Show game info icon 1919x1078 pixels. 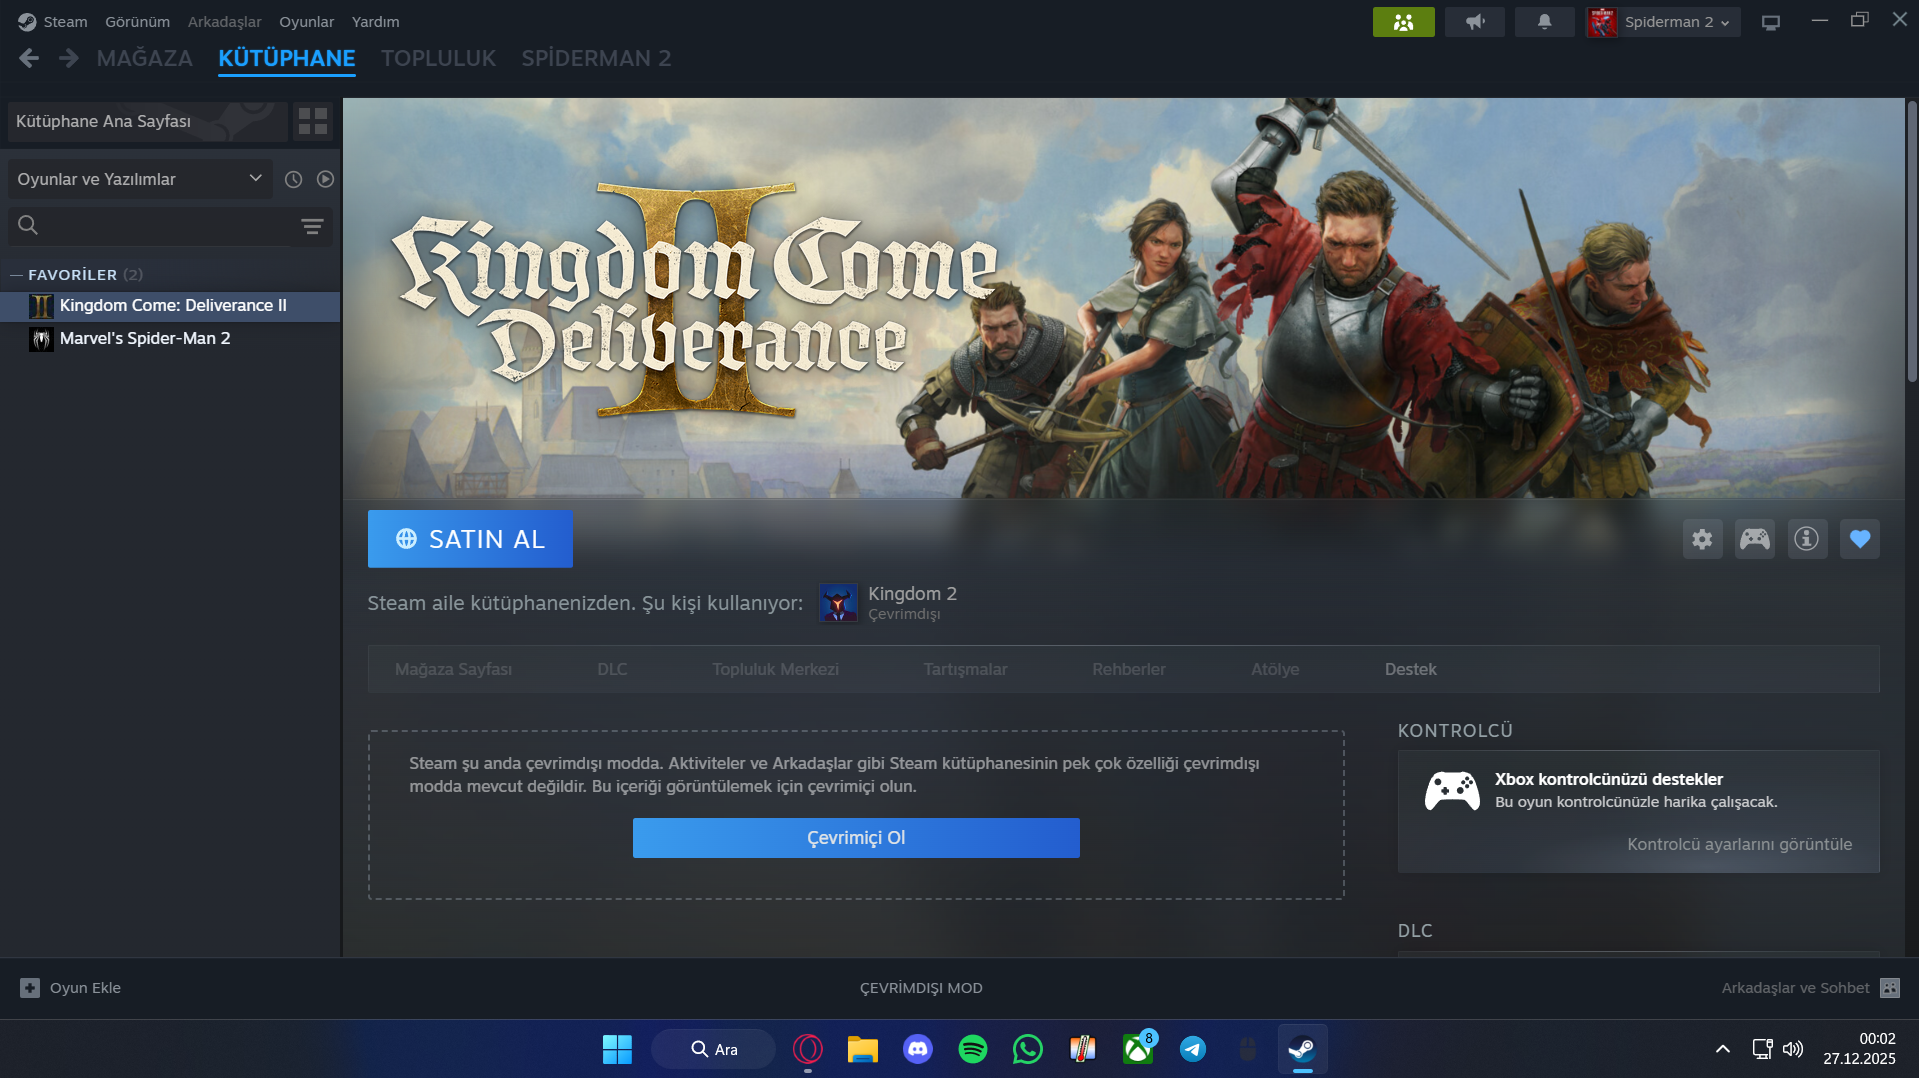(x=1806, y=539)
